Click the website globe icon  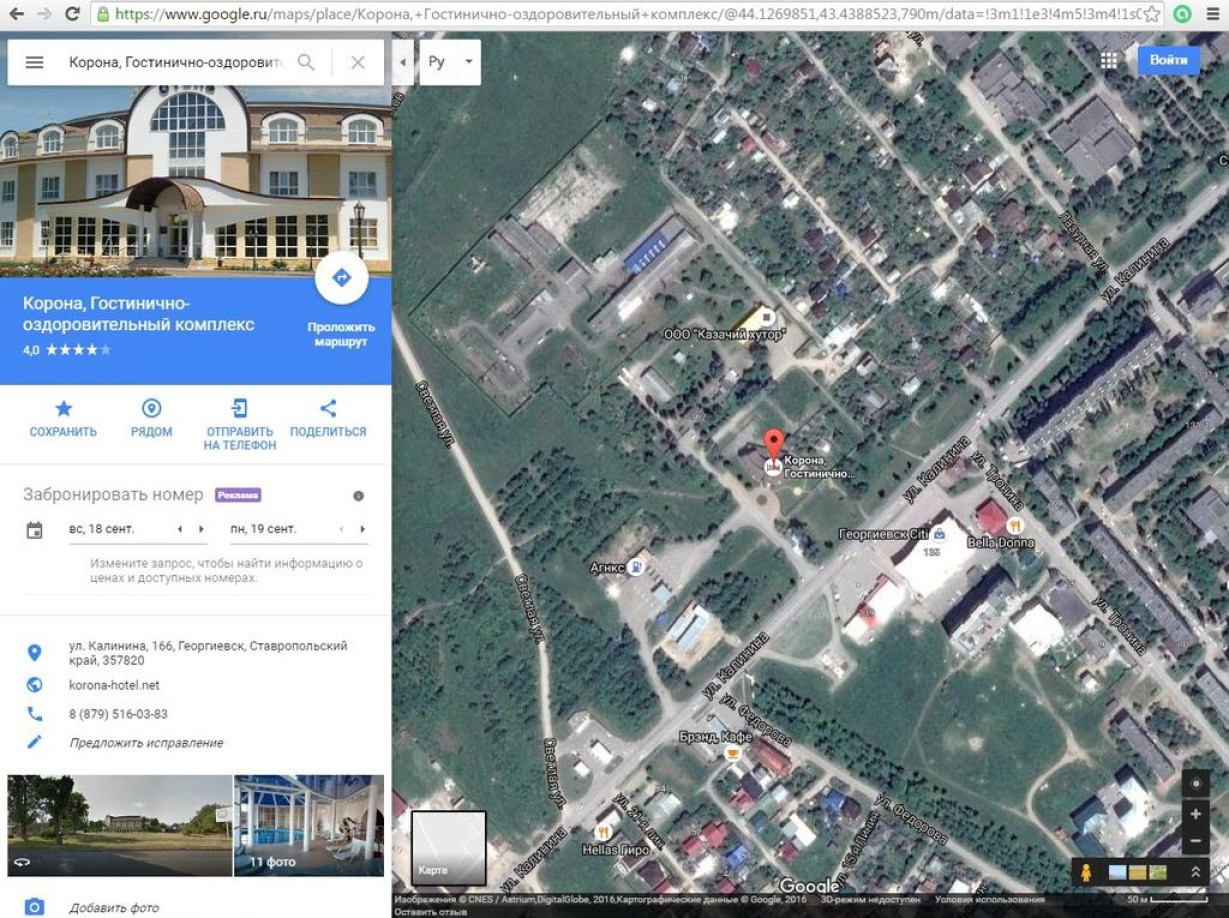35,685
